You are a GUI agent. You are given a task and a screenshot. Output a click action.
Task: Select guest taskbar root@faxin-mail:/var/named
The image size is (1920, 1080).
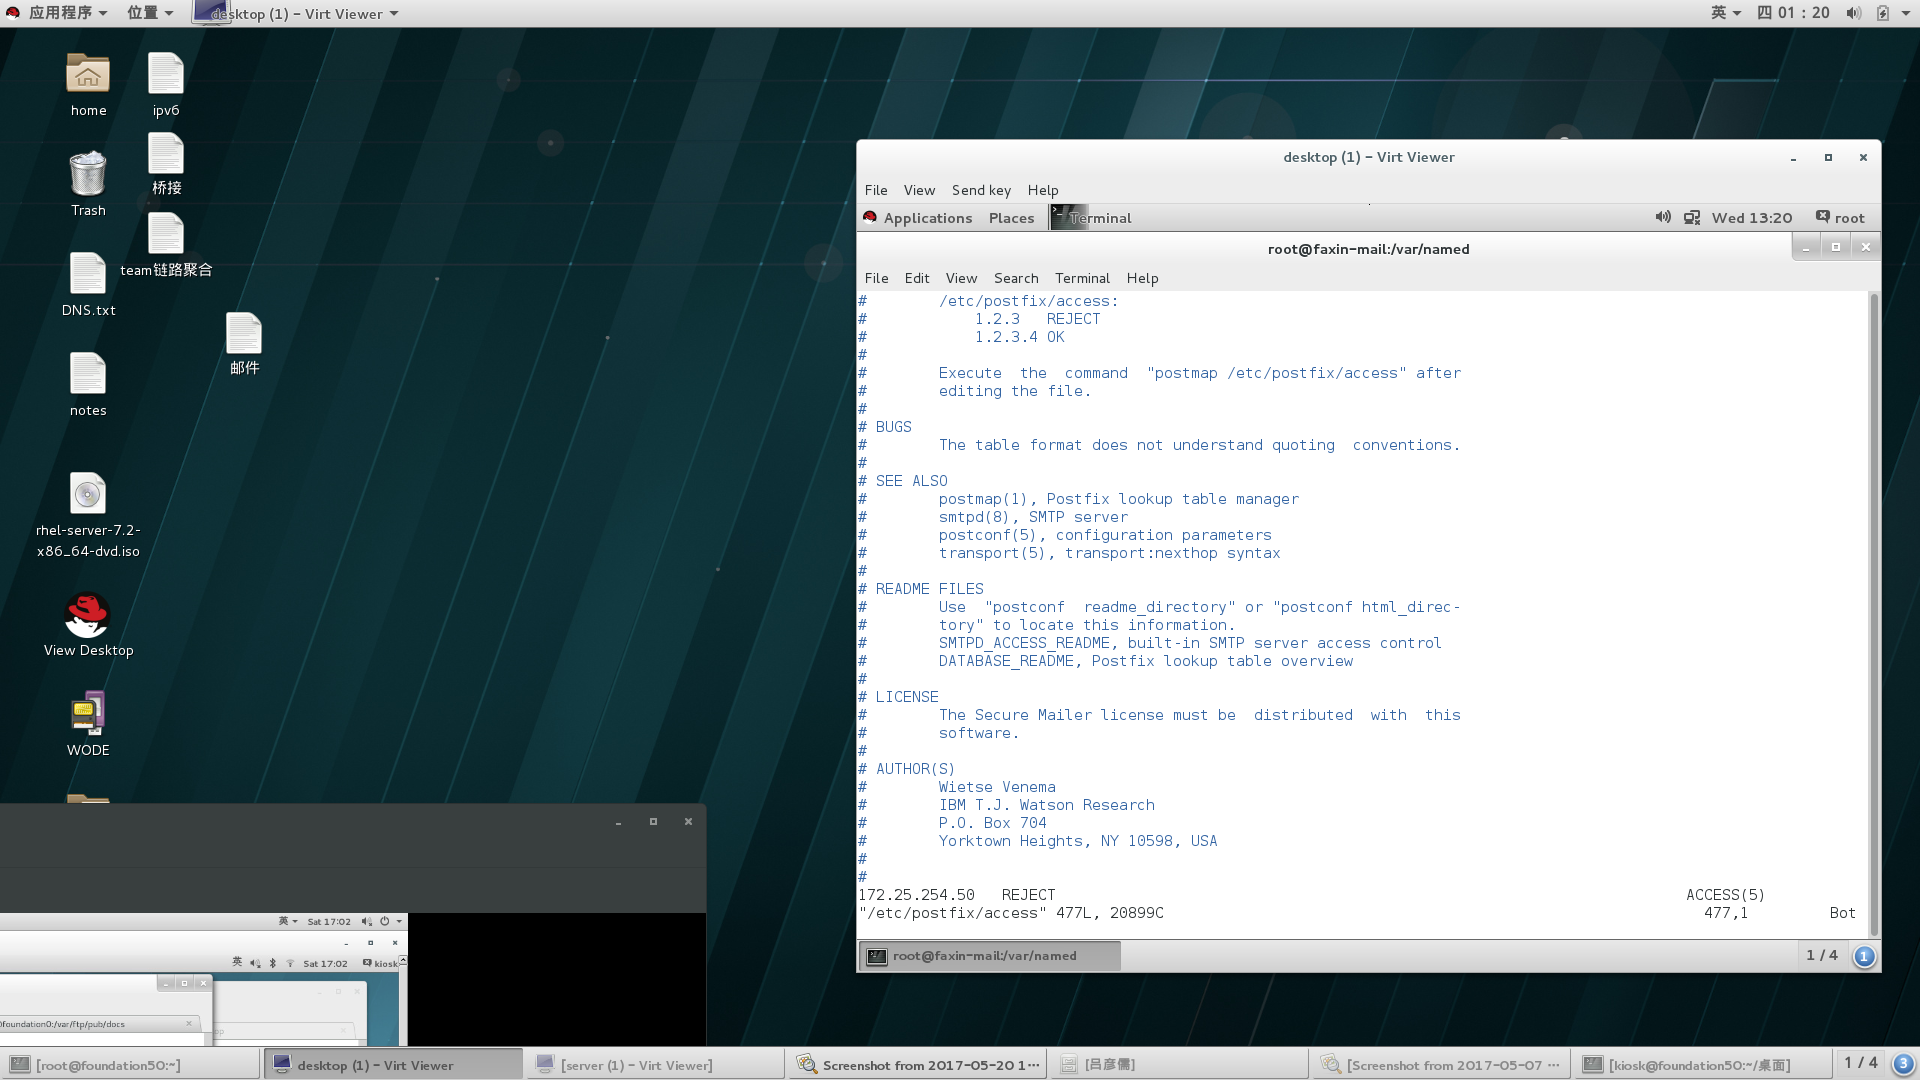[989, 956]
